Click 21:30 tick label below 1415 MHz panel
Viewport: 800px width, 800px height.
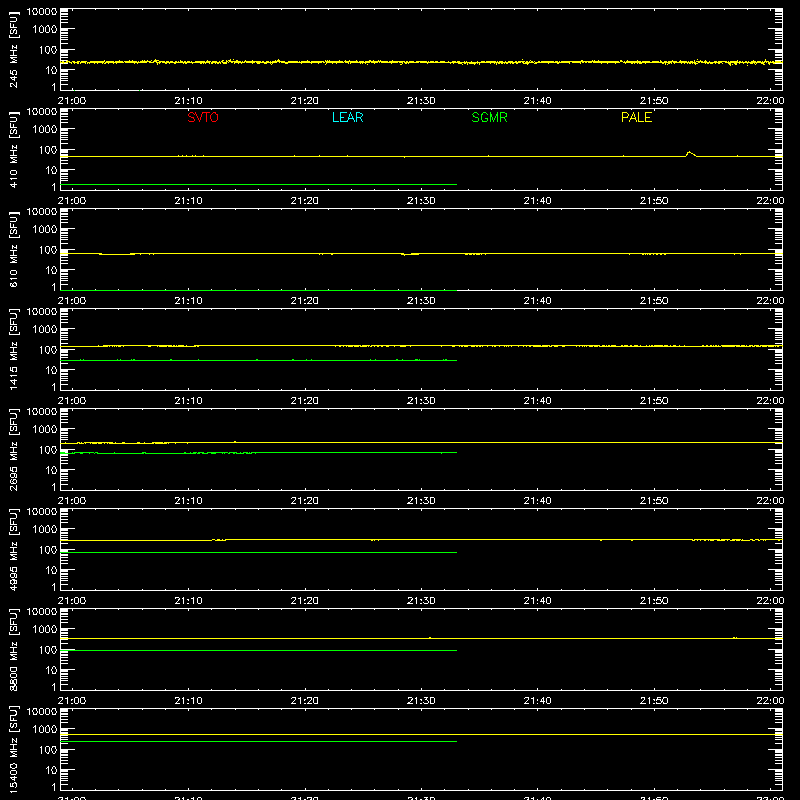[x=421, y=401]
